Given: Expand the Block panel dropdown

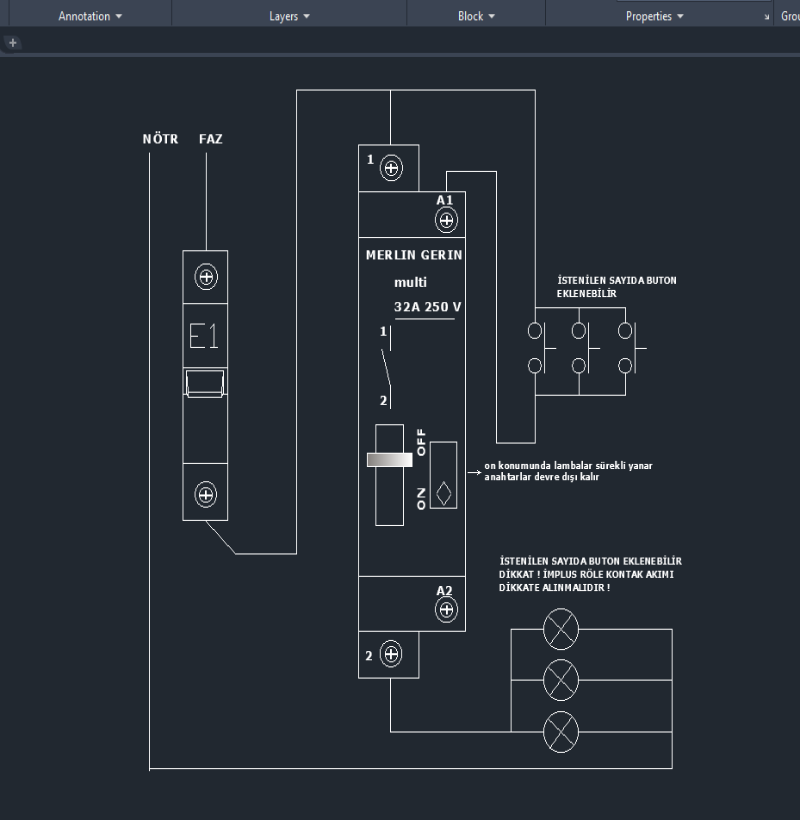Looking at the screenshot, I should pos(476,16).
